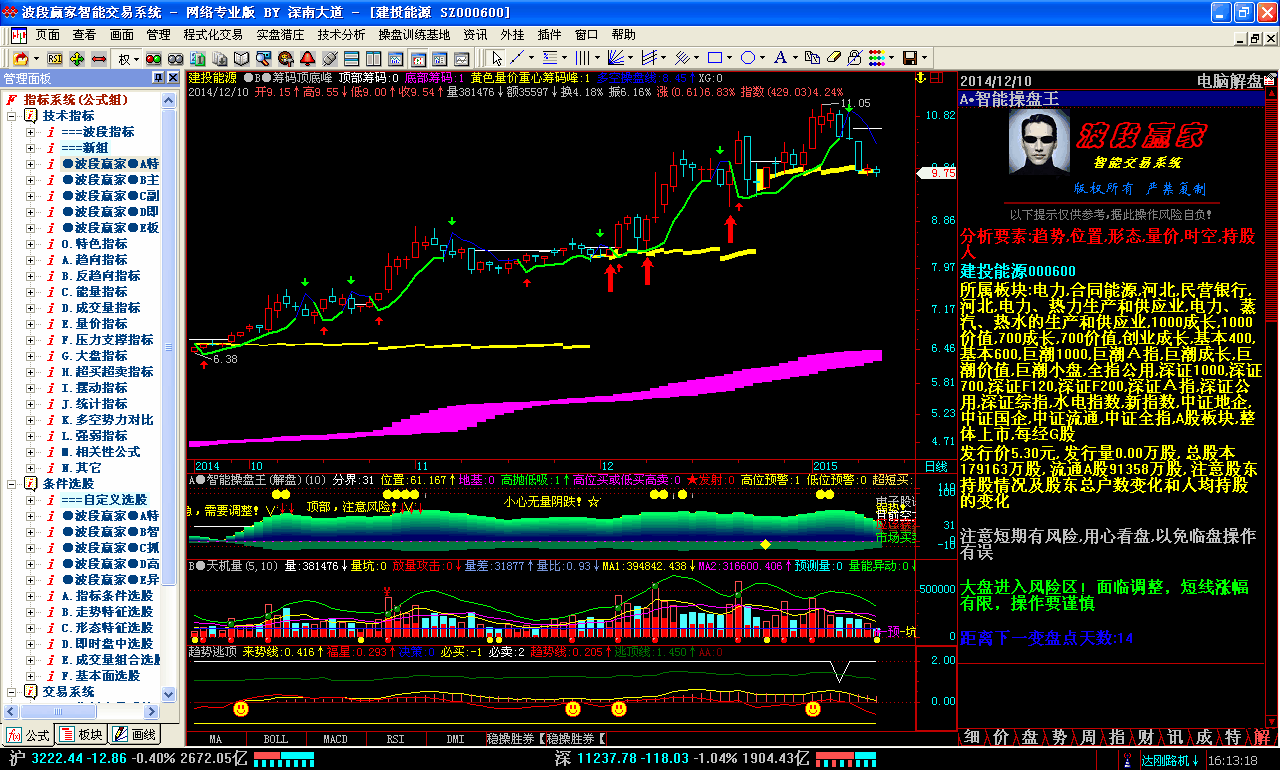The height and width of the screenshot is (770, 1280).
Task: Expand the A.趋向指标 node
Action: (x=31, y=260)
